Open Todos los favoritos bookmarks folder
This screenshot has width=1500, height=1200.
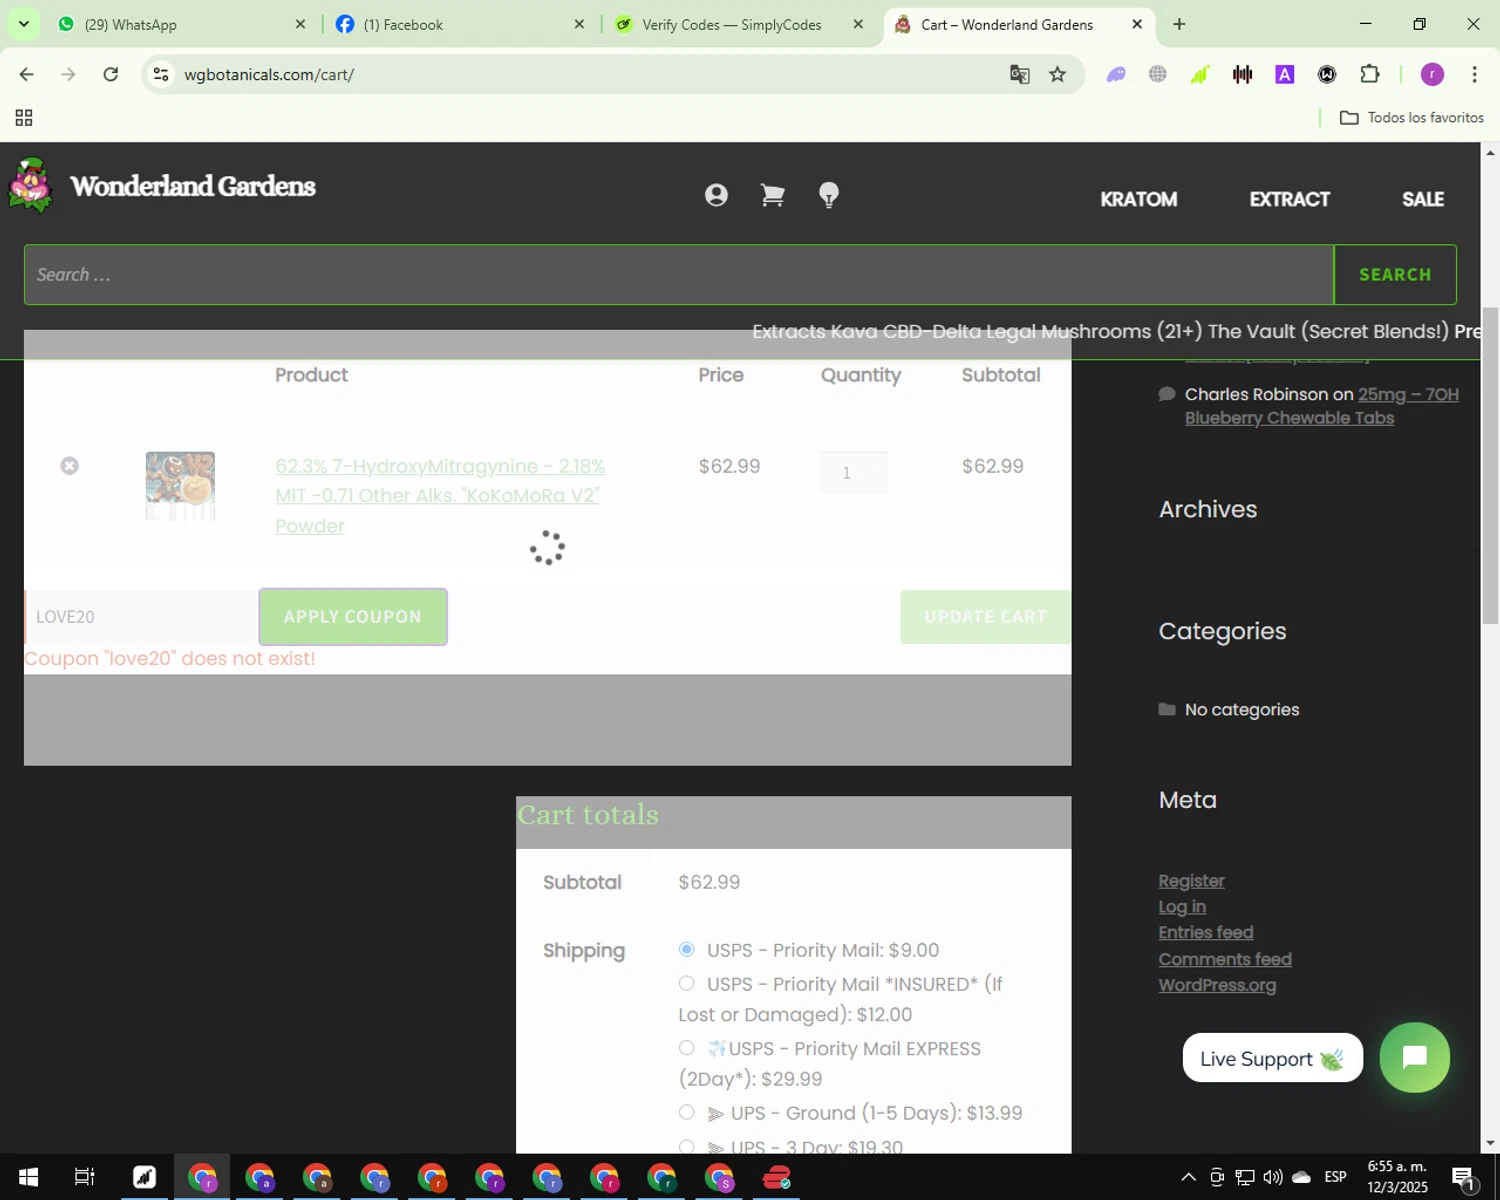[x=1411, y=118]
